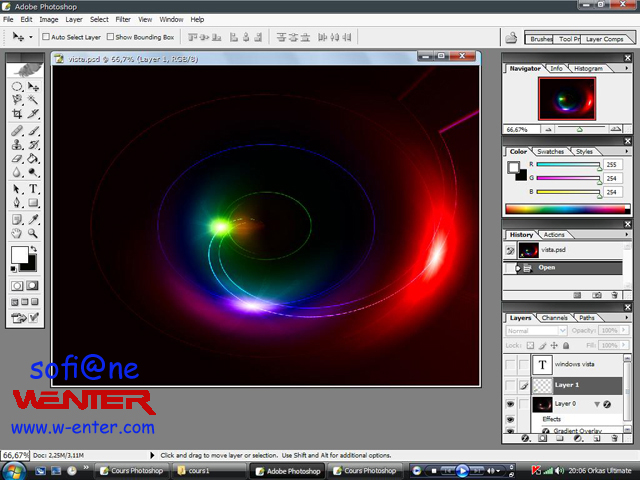The image size is (640, 480).
Task: Select the Crop tool
Action: click(x=18, y=114)
